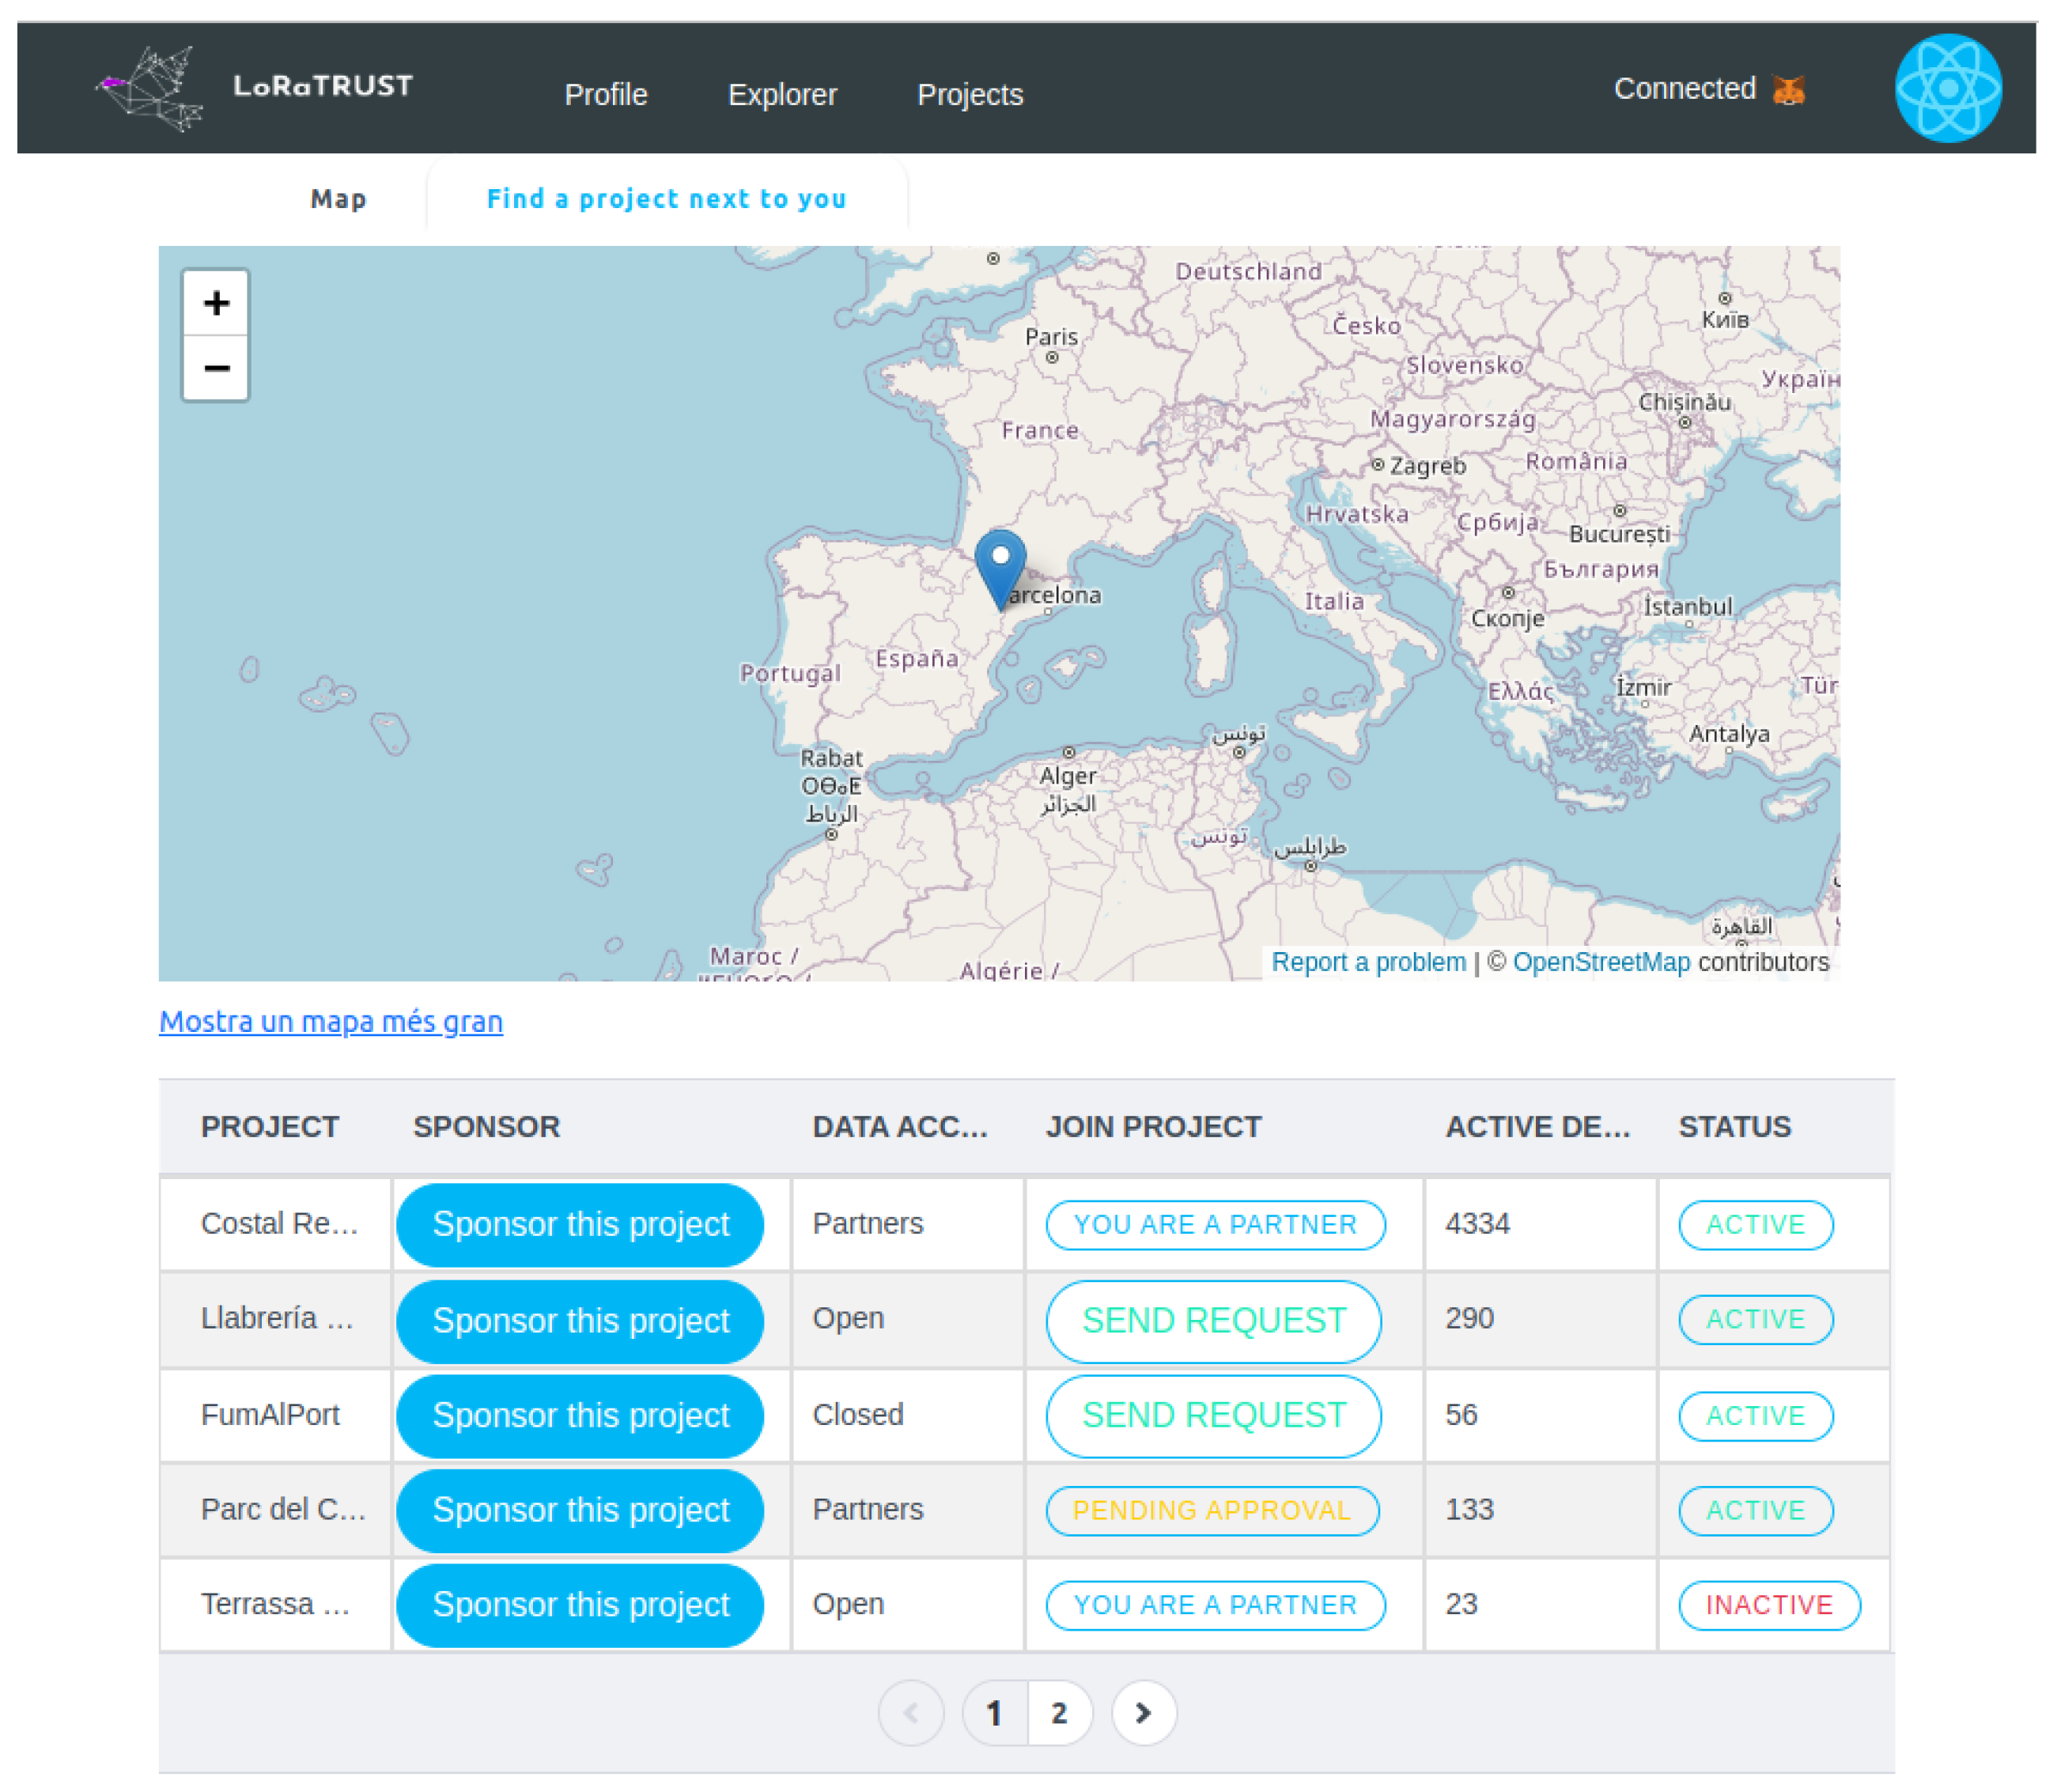The width and height of the screenshot is (2057, 1792).
Task: Open the Profile menu item
Action: (606, 95)
